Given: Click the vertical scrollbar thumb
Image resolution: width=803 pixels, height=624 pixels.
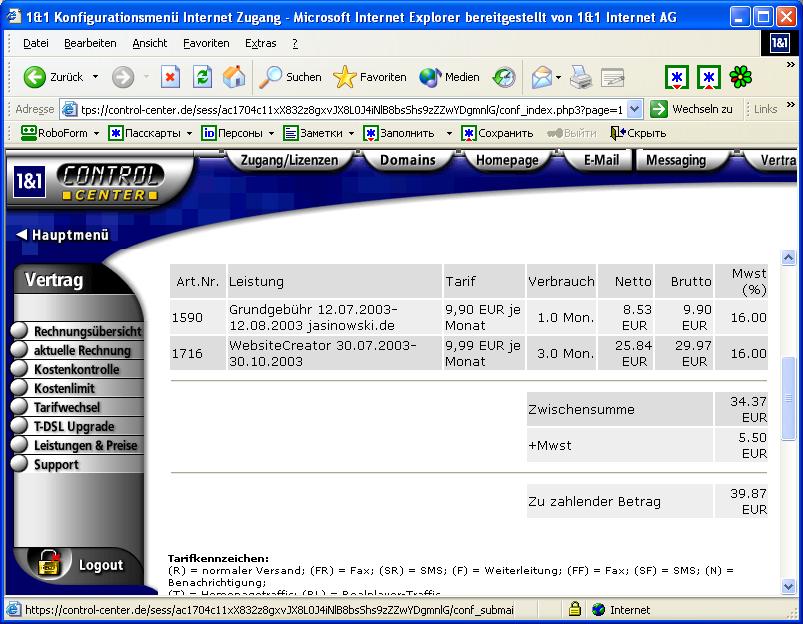Looking at the screenshot, I should pyautogui.click(x=789, y=398).
